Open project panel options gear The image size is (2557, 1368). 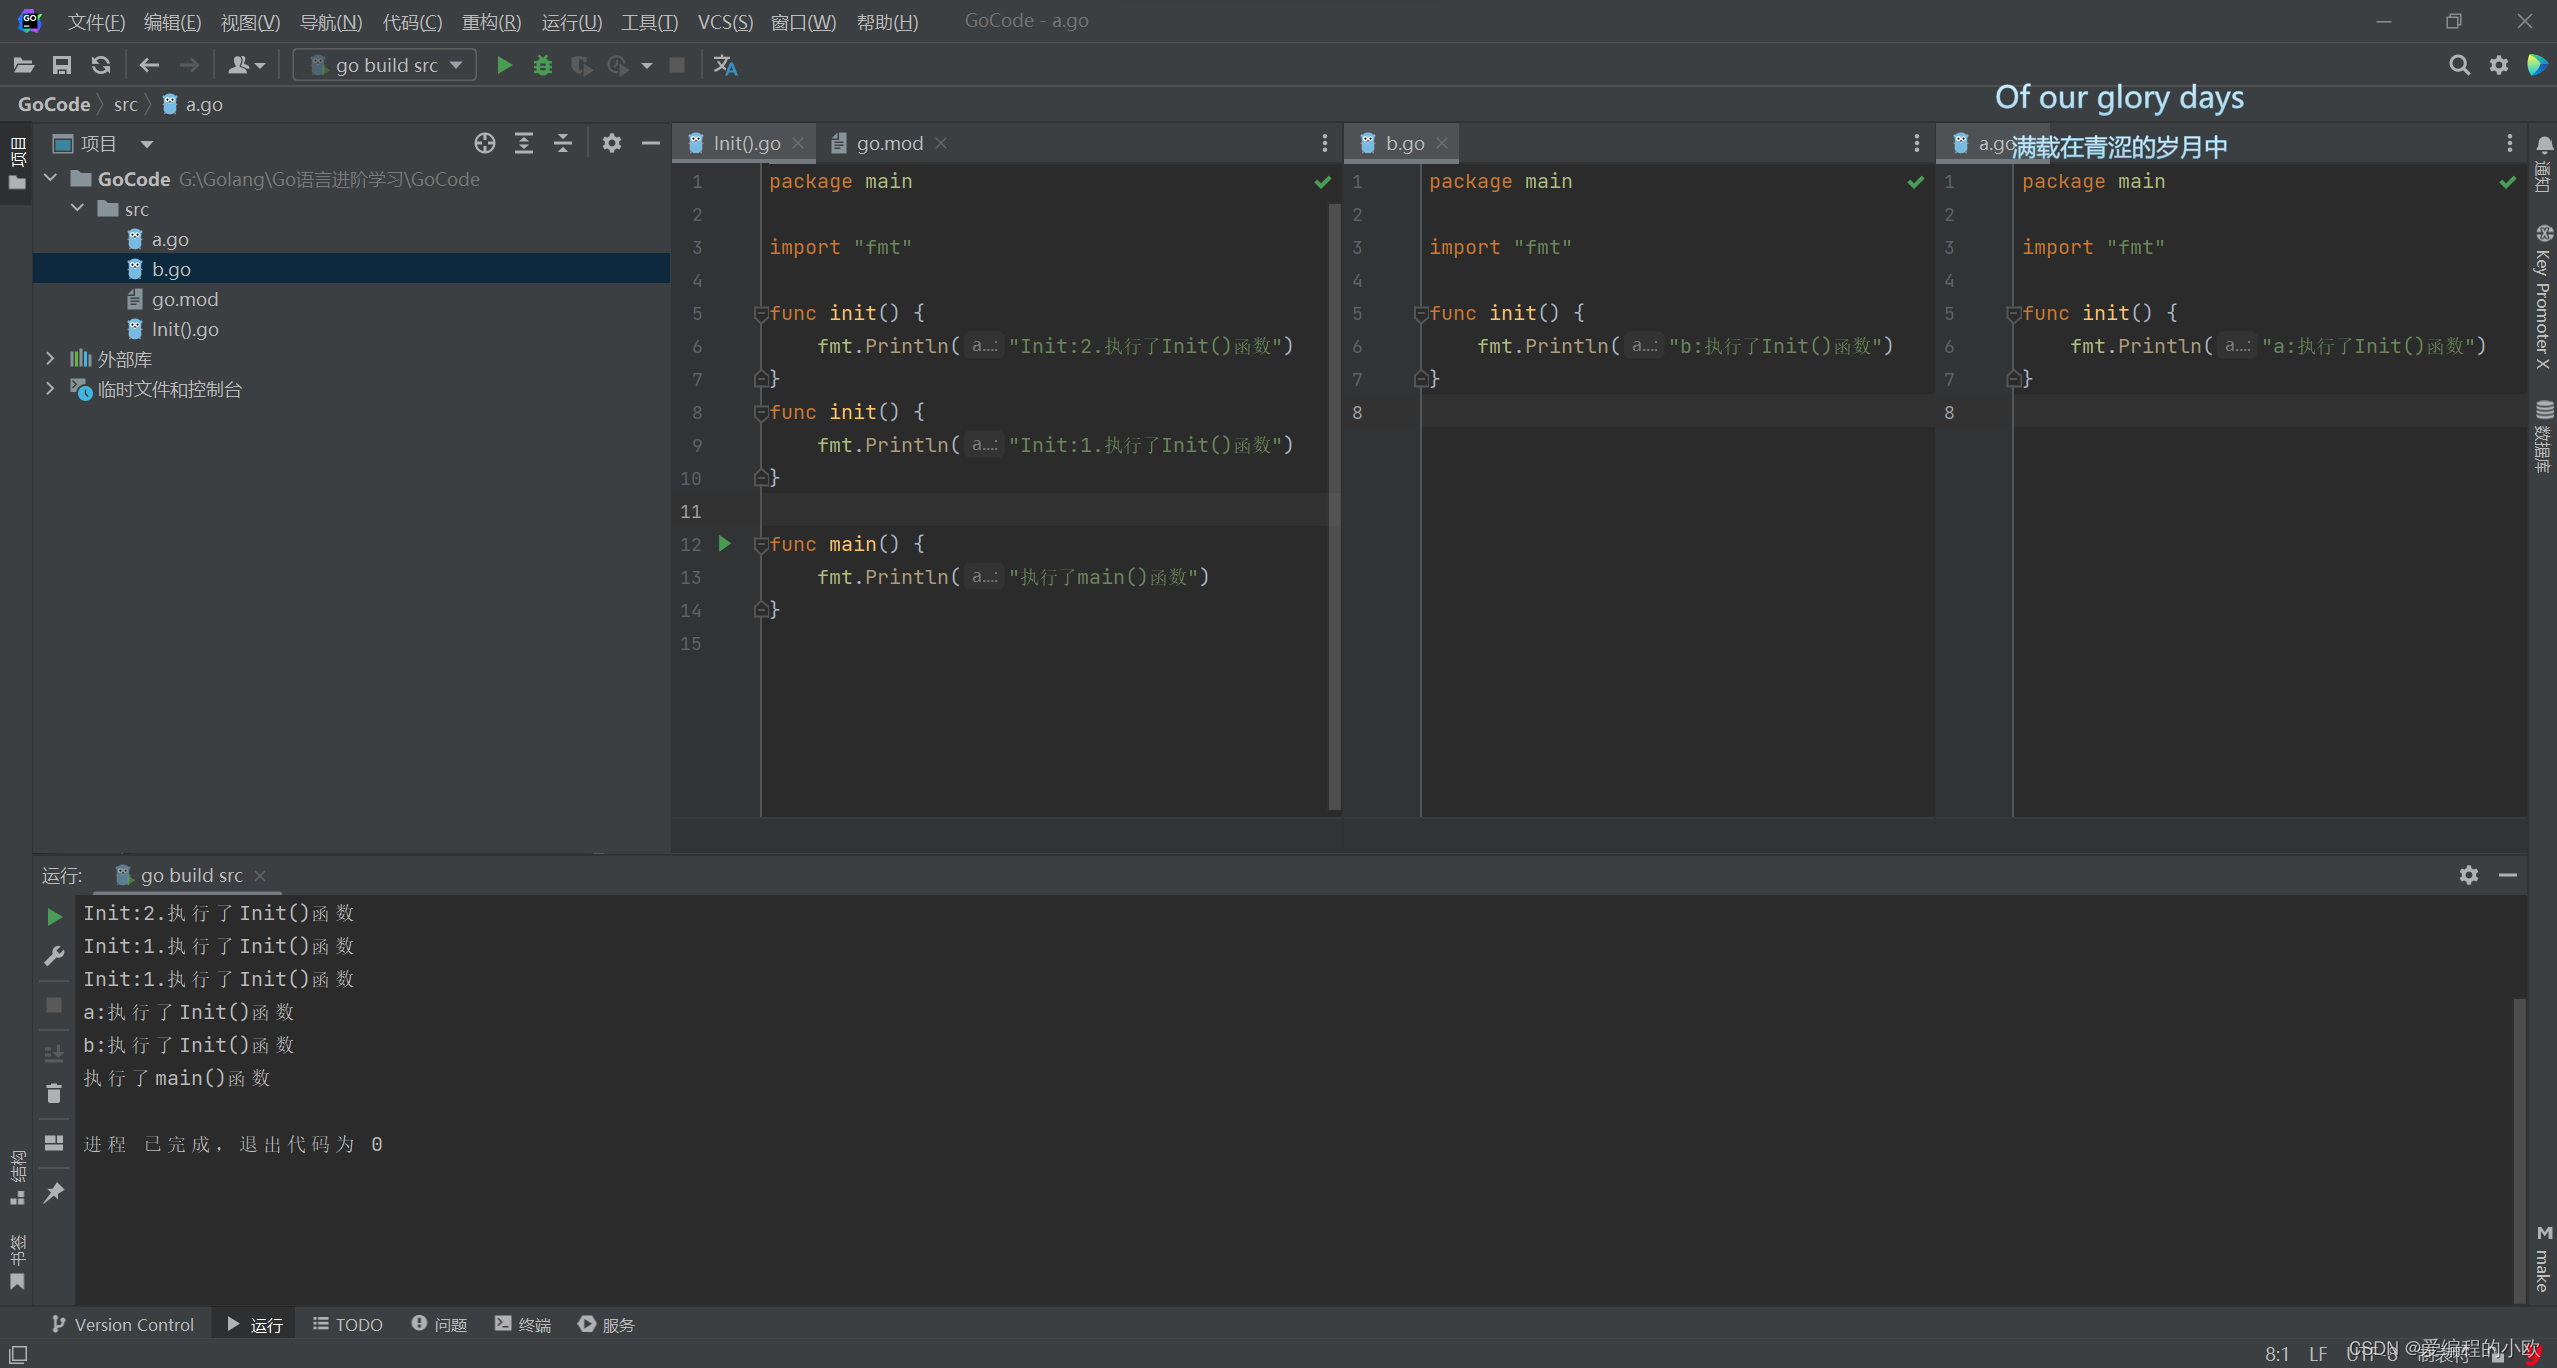pyautogui.click(x=612, y=143)
